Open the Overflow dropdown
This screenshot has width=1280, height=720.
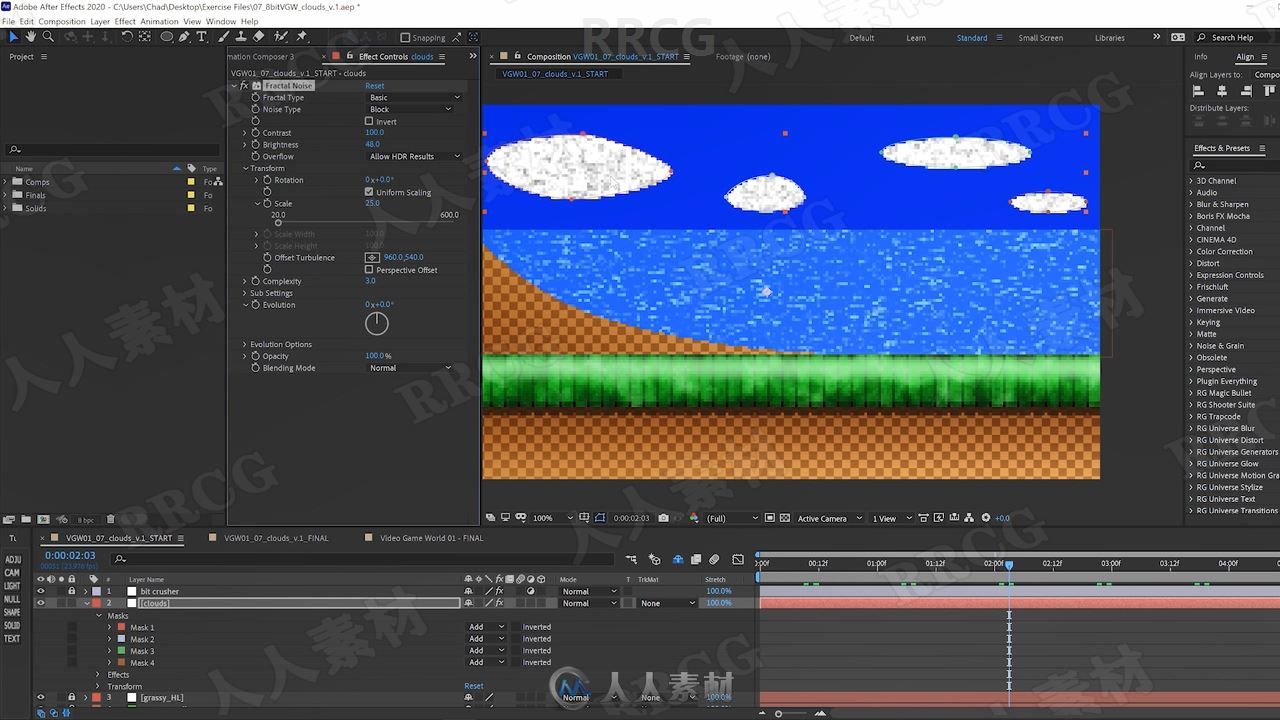click(x=414, y=157)
